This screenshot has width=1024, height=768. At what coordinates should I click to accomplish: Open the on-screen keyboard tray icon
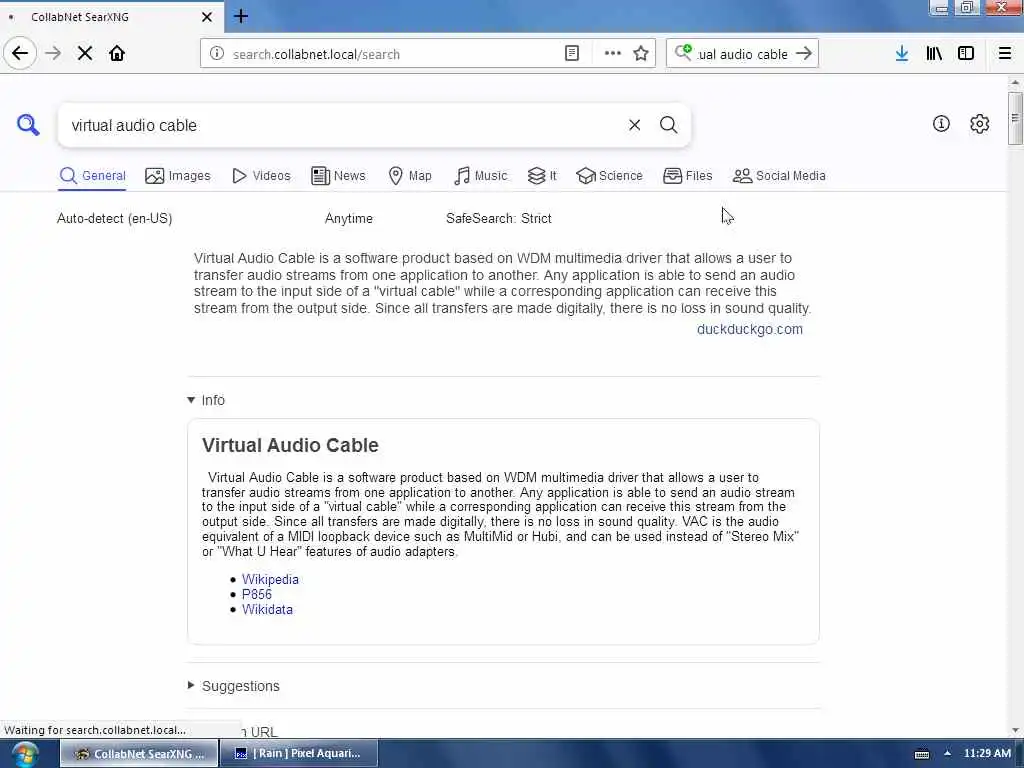pyautogui.click(x=921, y=754)
